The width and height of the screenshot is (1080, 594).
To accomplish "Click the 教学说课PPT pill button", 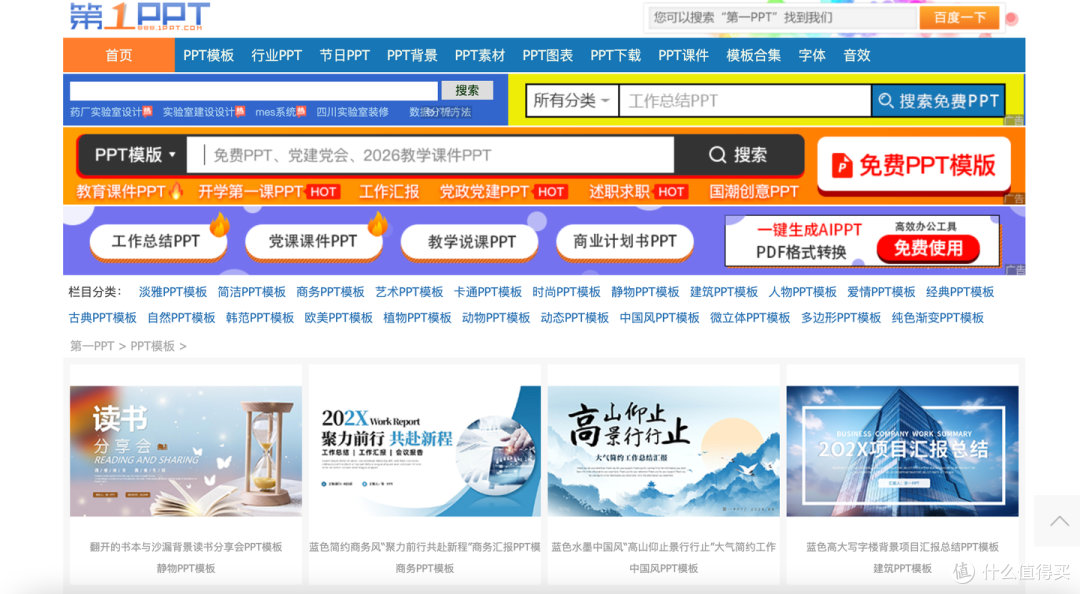I will 469,242.
